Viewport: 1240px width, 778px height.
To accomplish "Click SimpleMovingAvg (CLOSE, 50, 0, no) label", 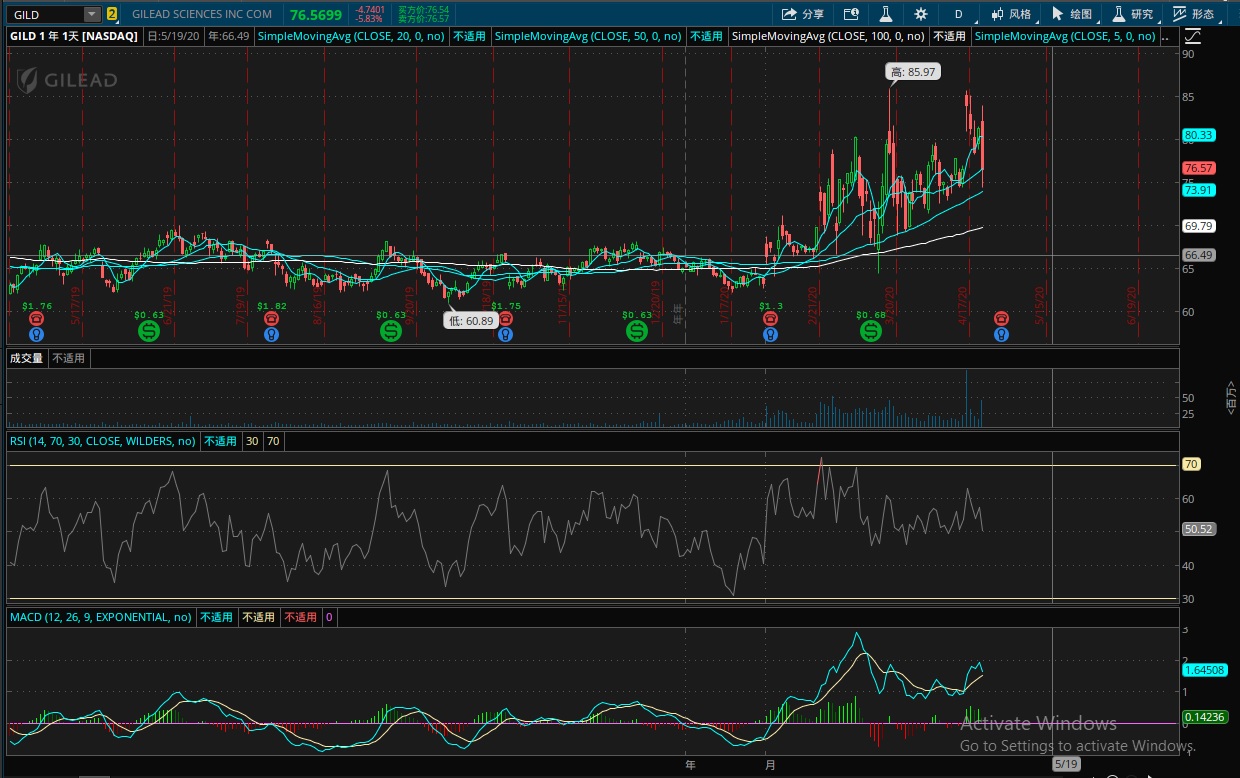I will point(589,36).
